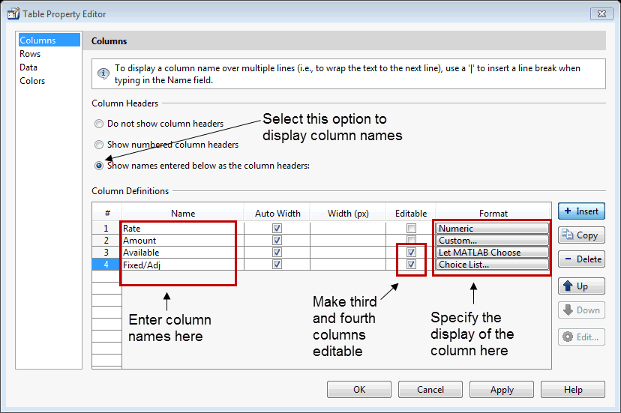Image resolution: width=621 pixels, height=413 pixels.
Task: Select 'Show numbered column headers' radio button
Action: (98, 145)
